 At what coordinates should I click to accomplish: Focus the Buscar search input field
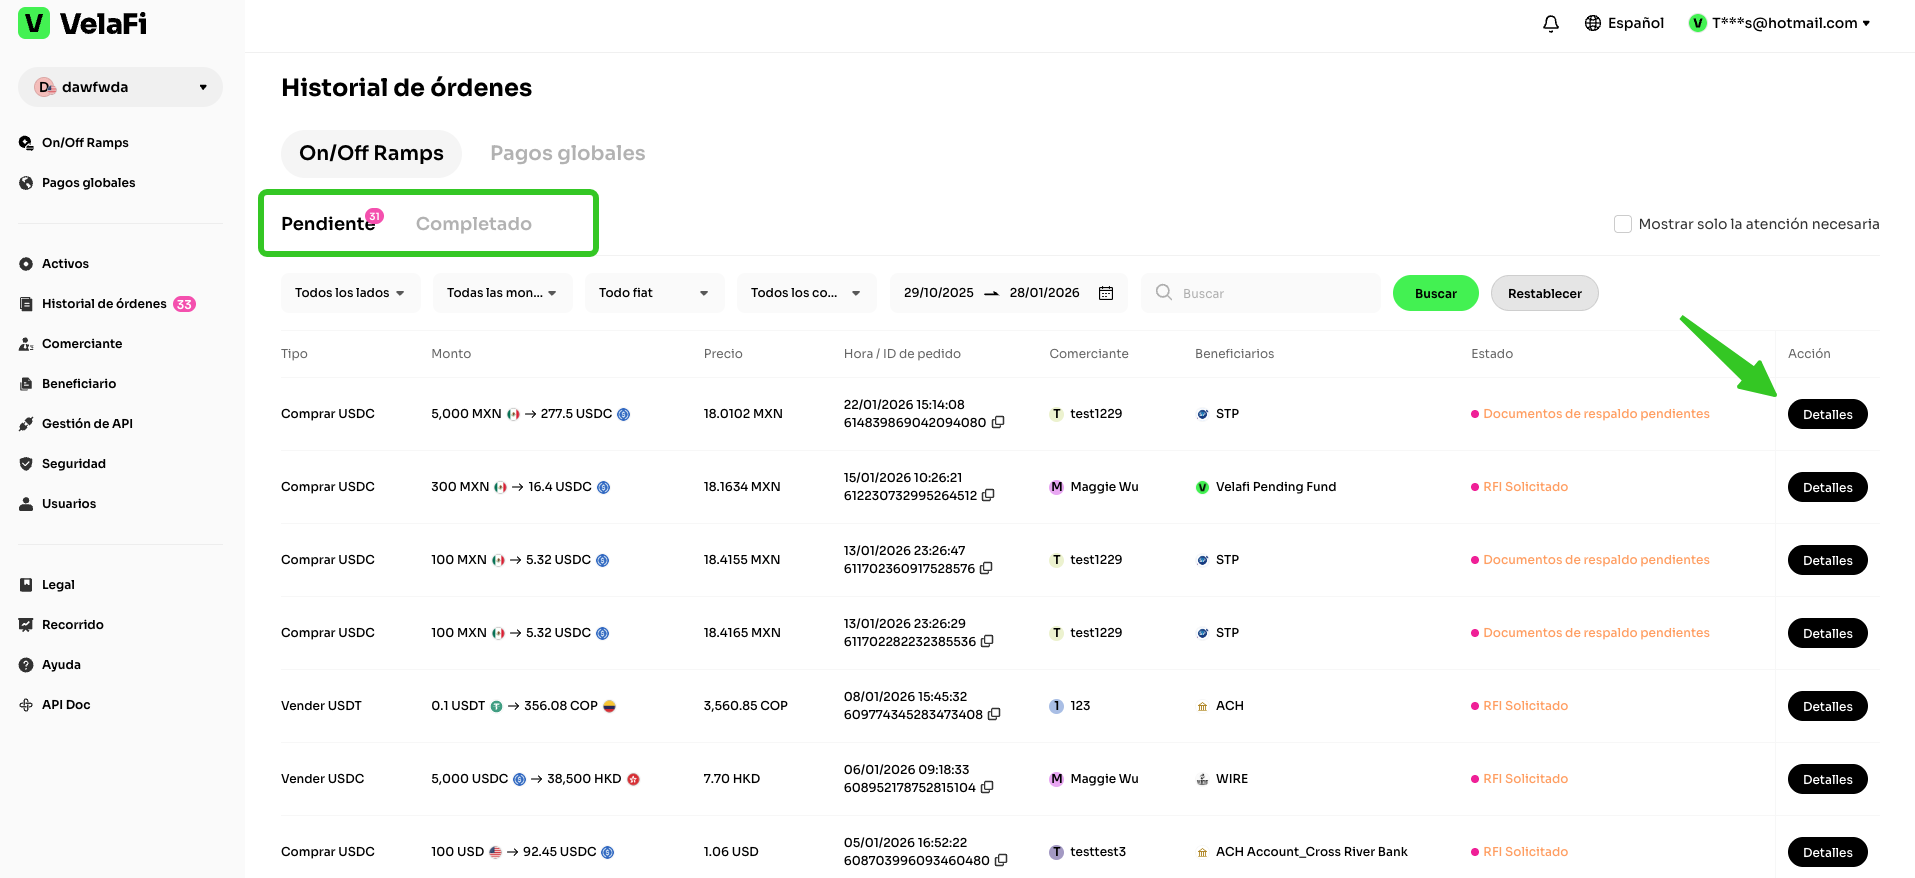coord(1275,294)
